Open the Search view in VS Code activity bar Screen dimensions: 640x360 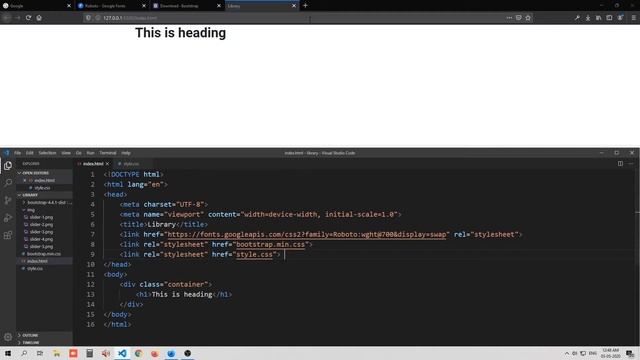tap(8, 182)
